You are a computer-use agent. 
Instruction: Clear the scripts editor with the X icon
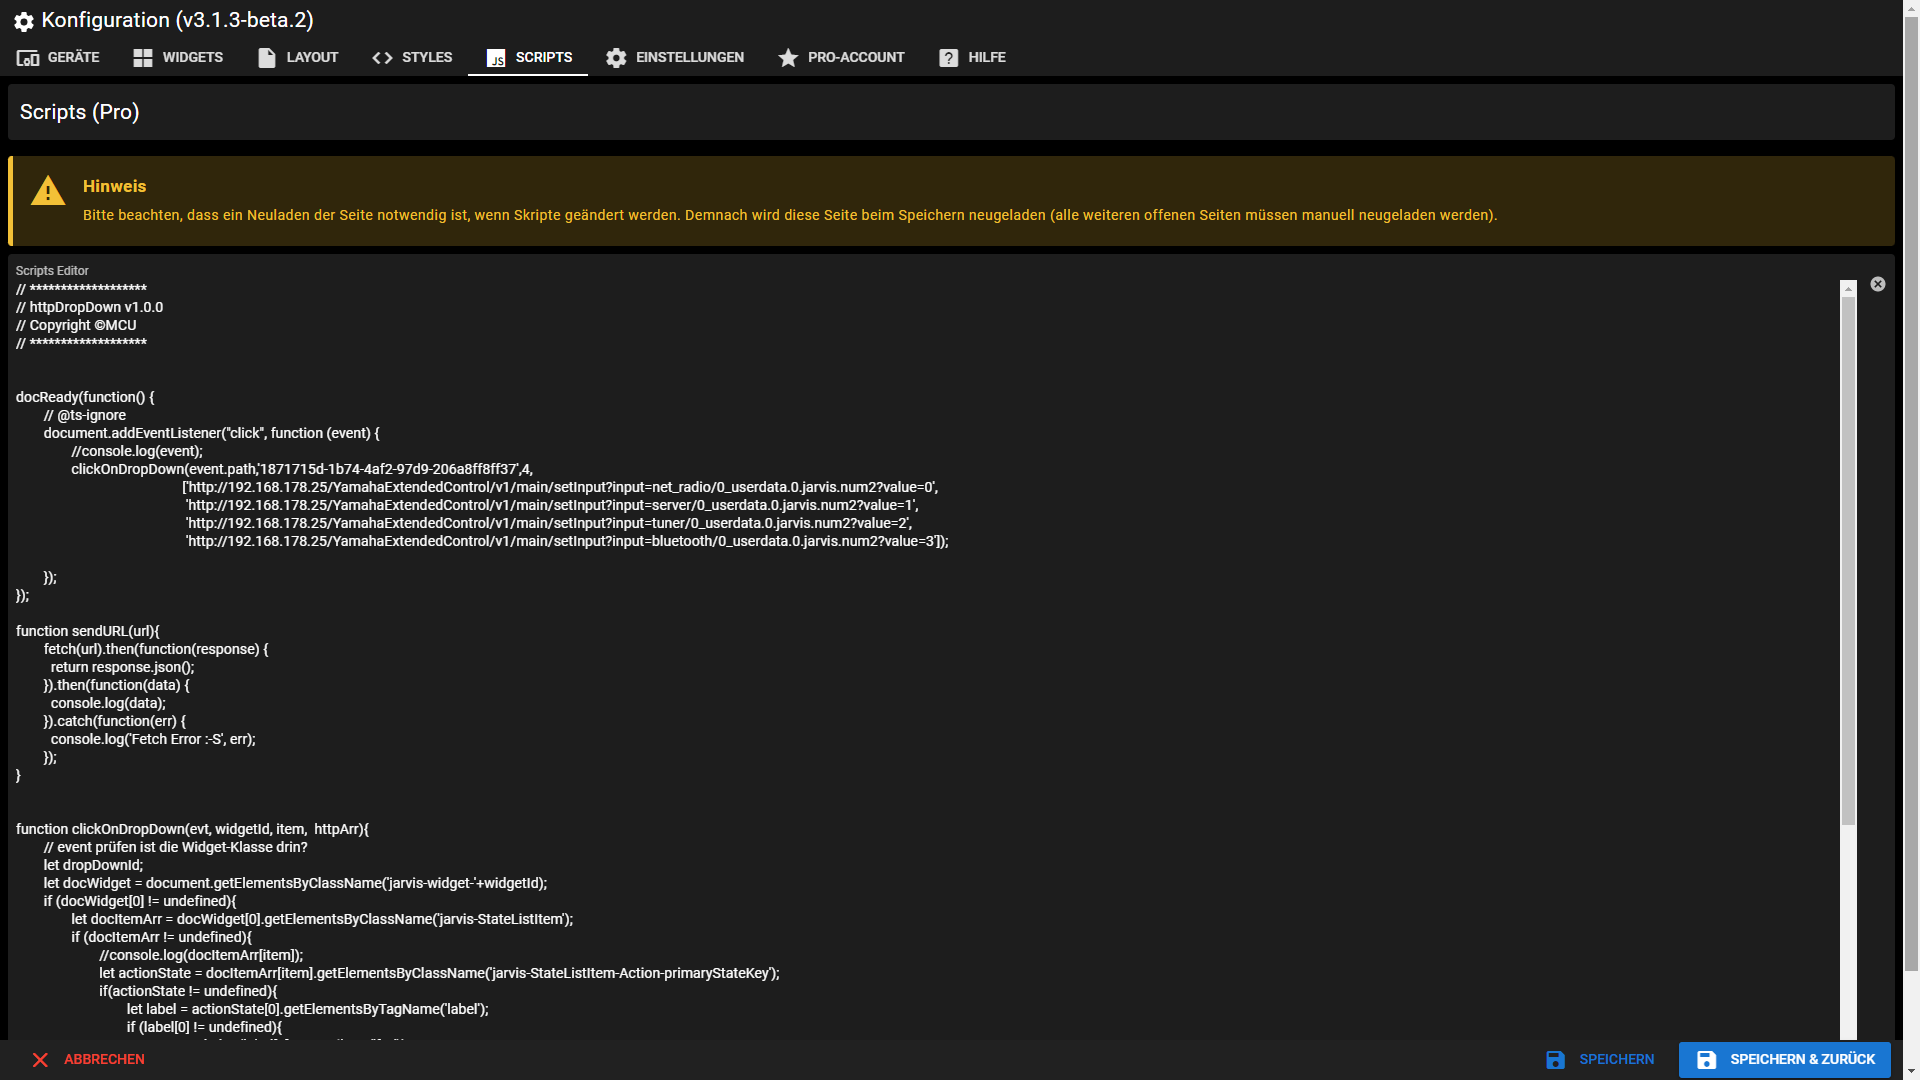(1878, 284)
